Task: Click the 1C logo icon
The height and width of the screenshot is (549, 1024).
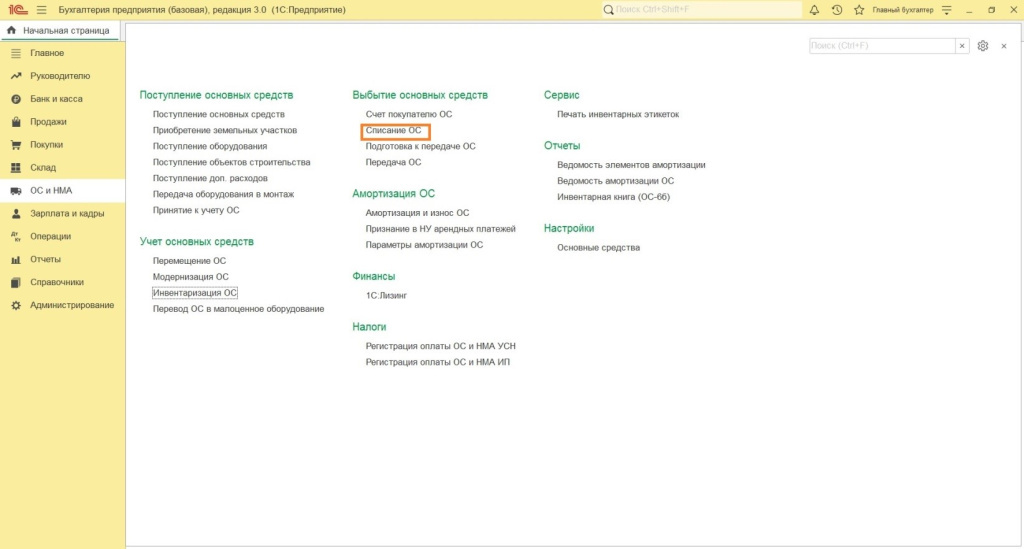Action: pyautogui.click(x=16, y=10)
